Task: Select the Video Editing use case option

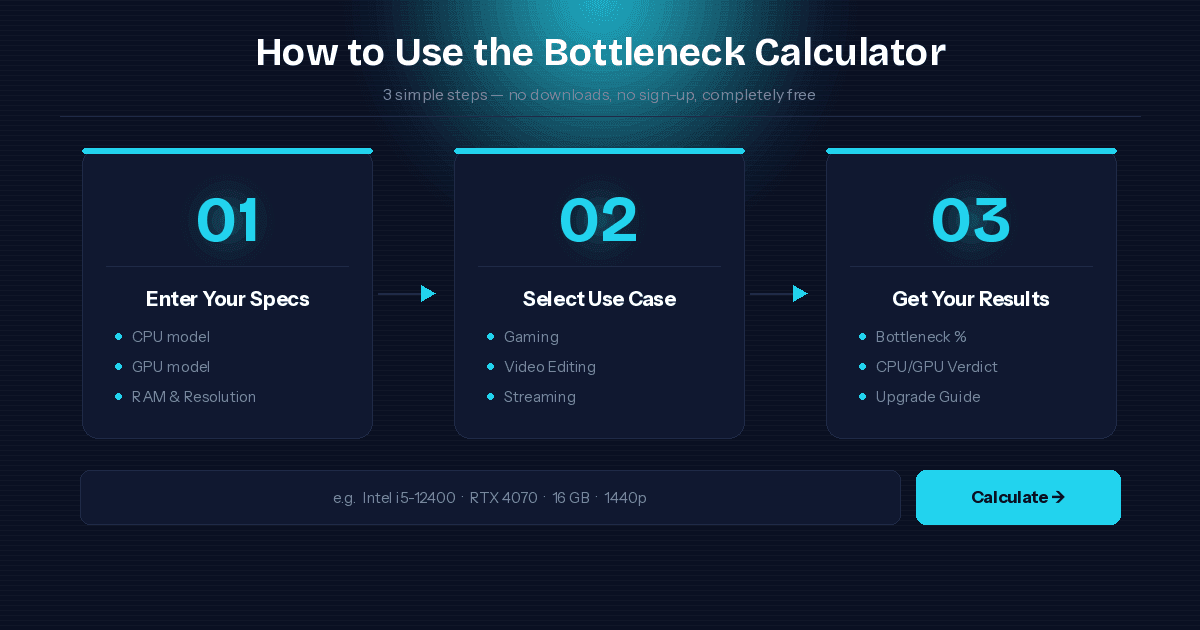Action: click(550, 367)
